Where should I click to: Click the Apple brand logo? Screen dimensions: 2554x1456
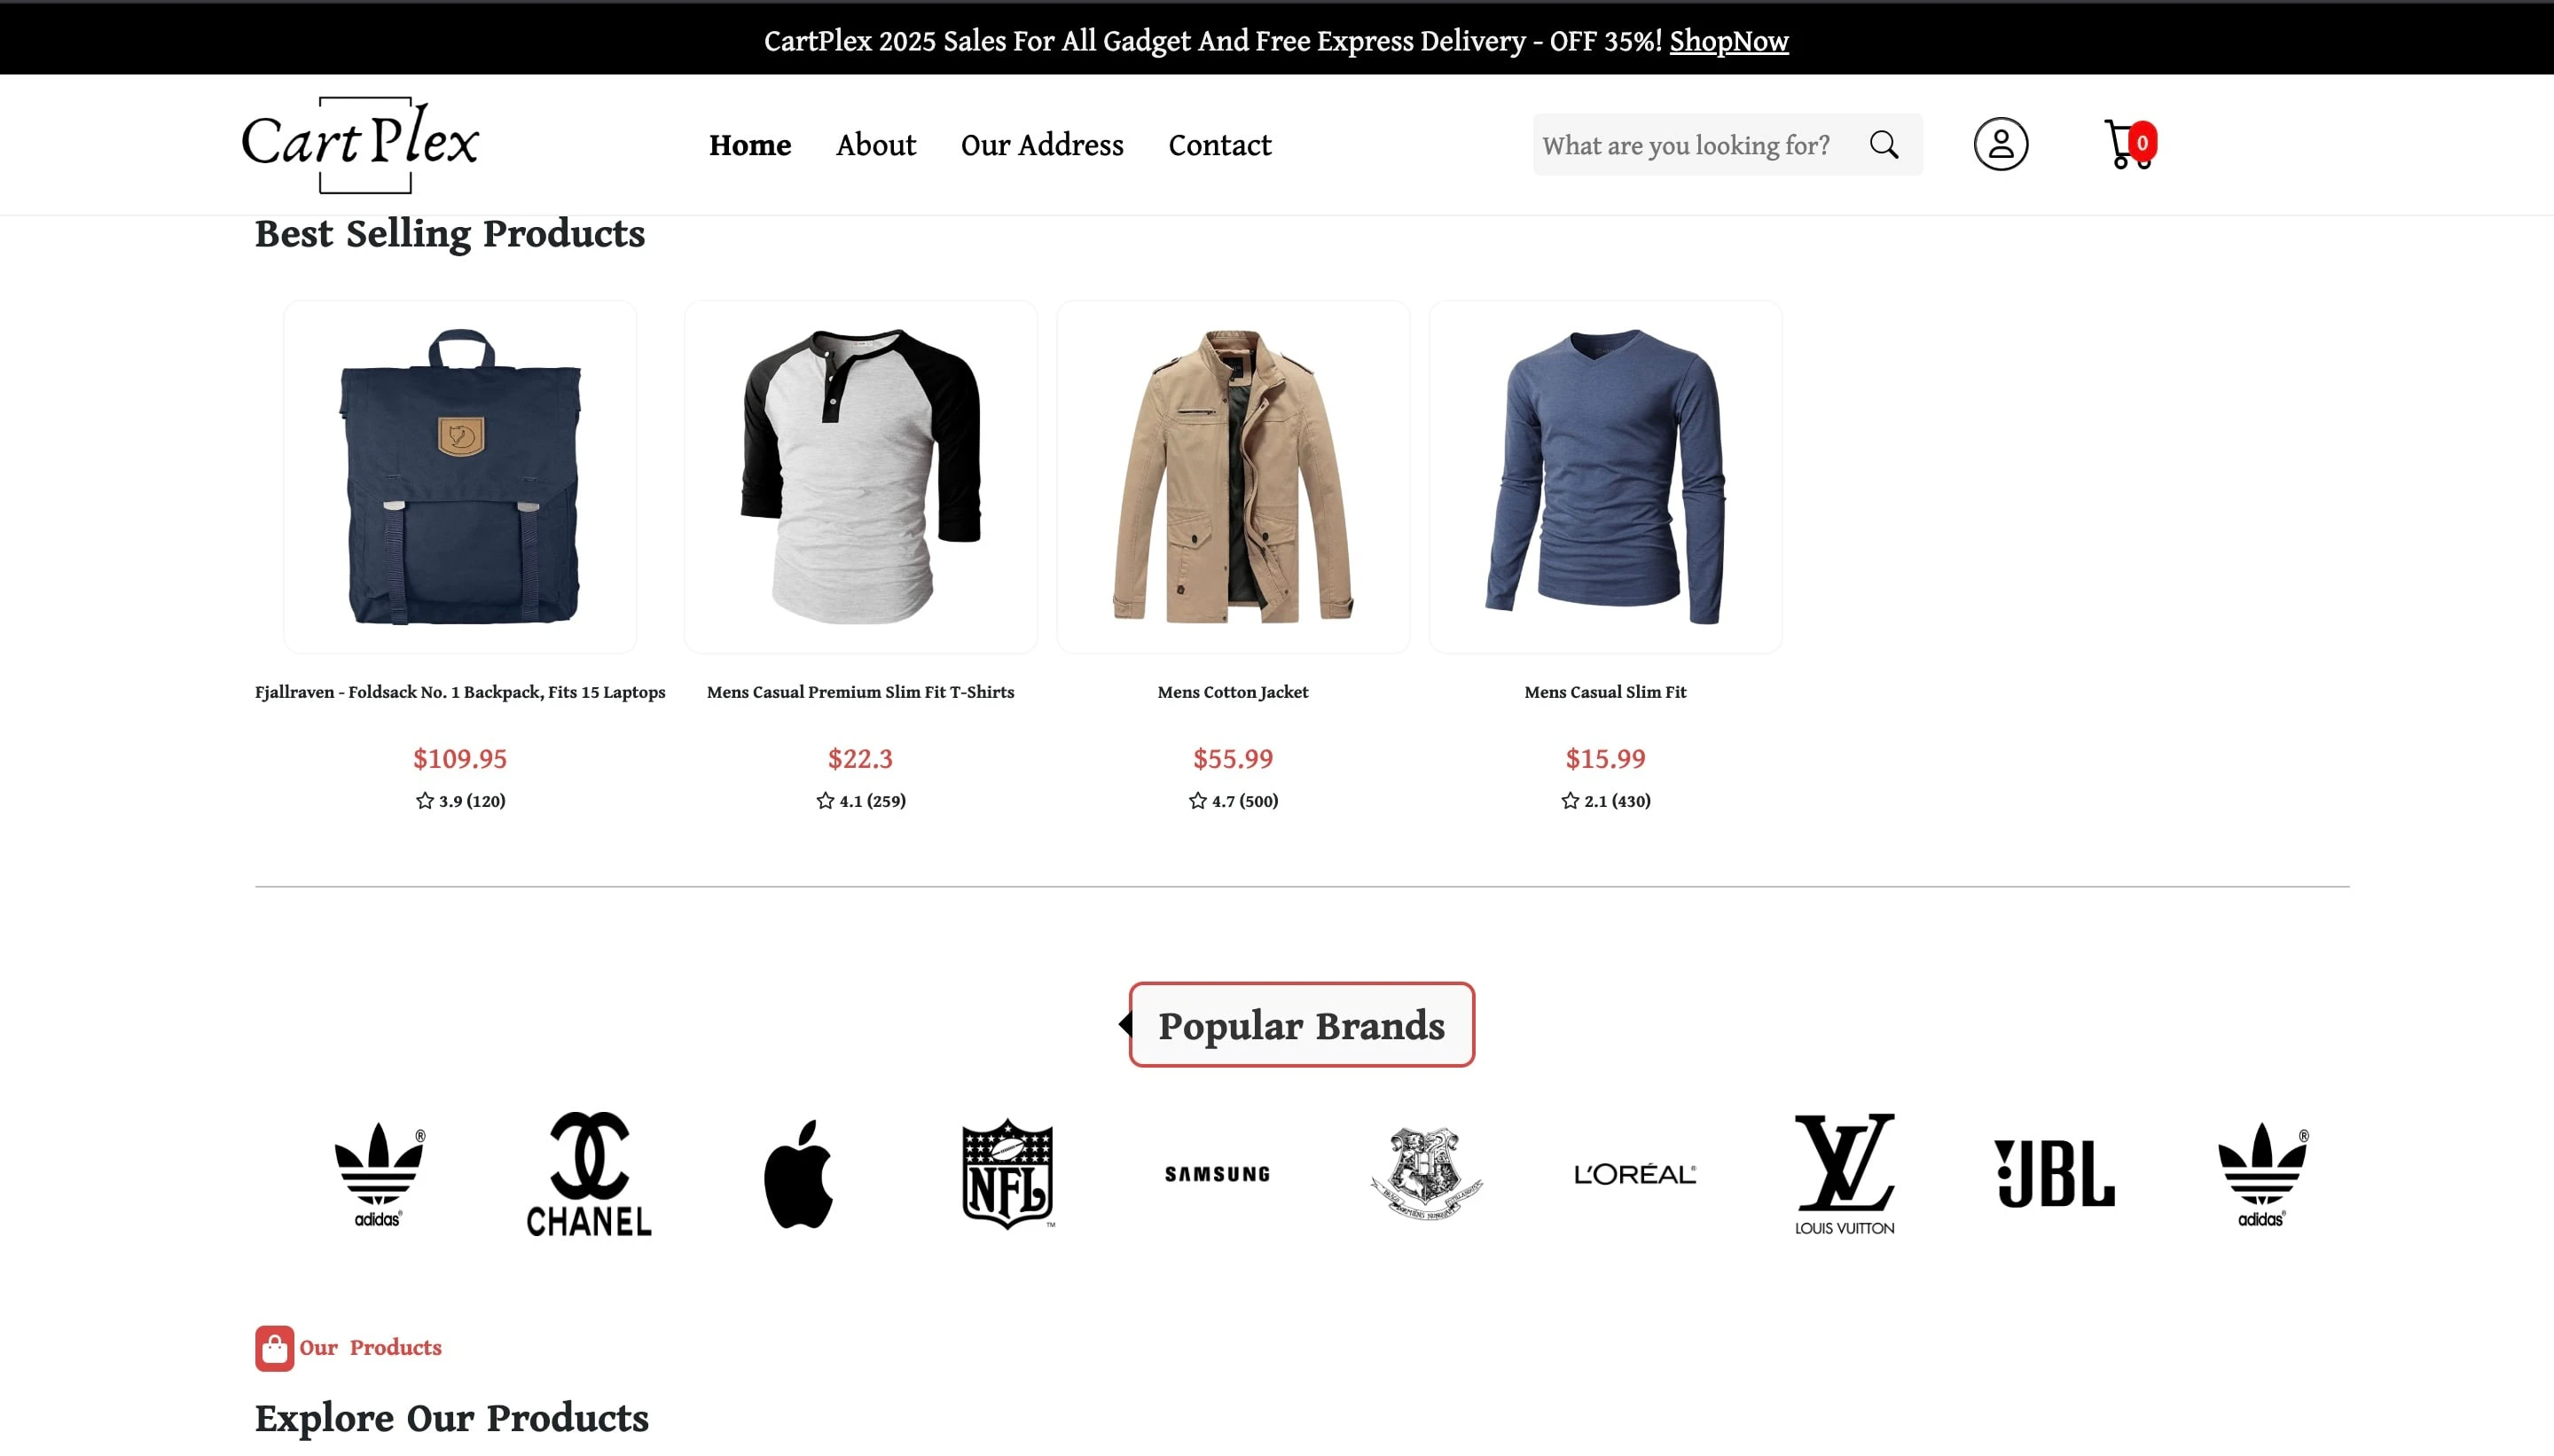point(798,1174)
